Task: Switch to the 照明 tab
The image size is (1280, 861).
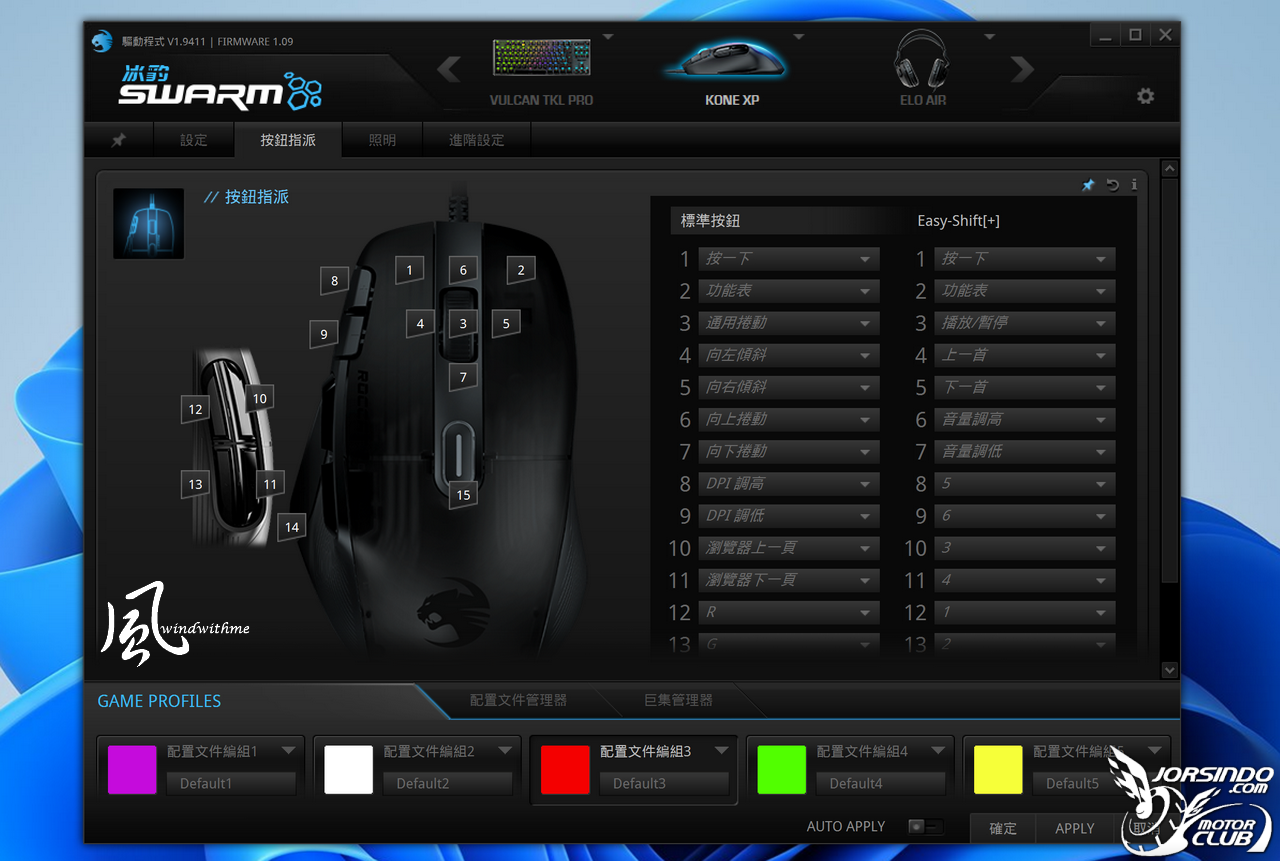Action: point(382,140)
